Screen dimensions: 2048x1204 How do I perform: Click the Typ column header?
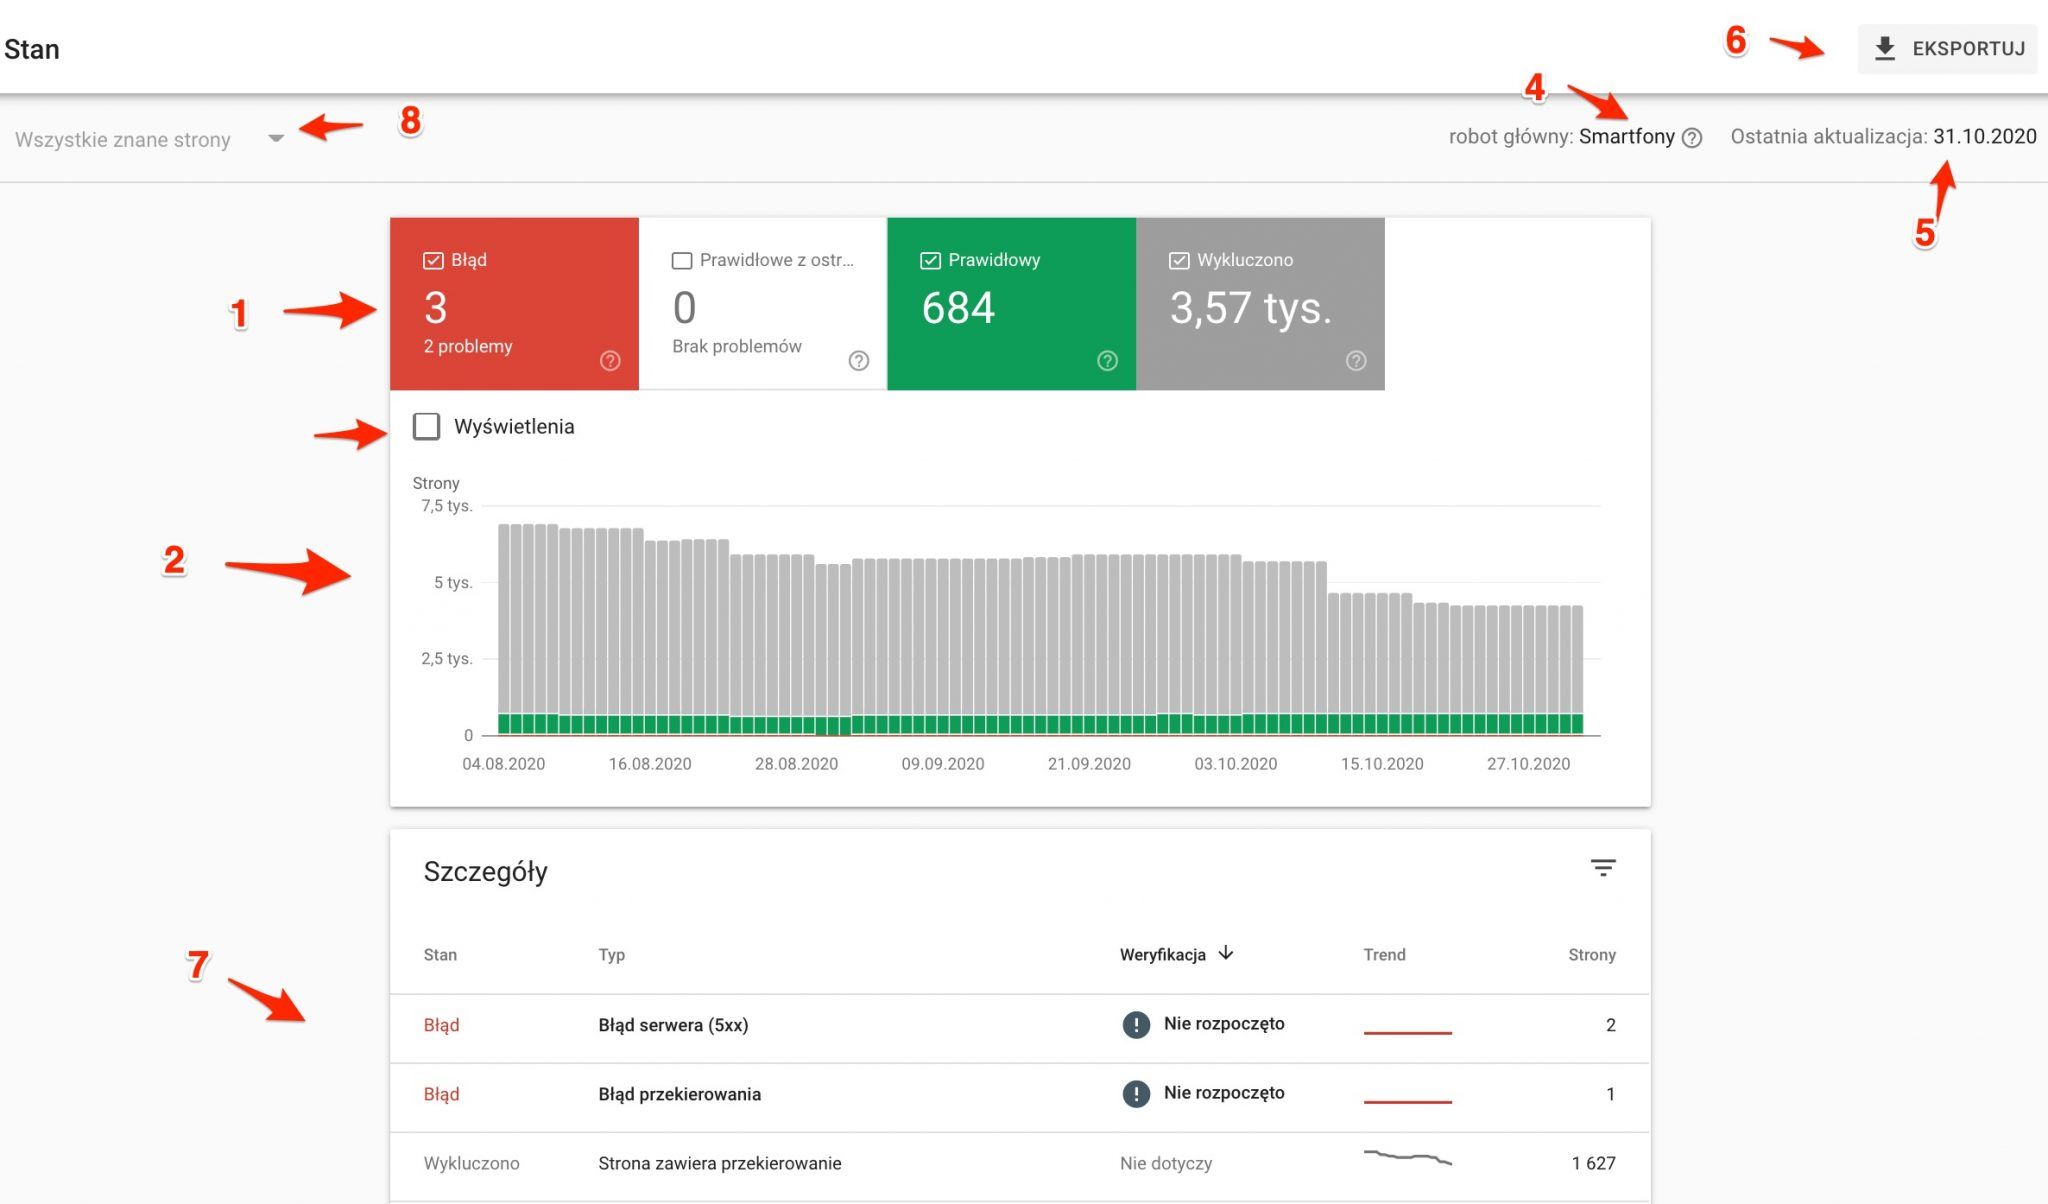click(x=611, y=954)
